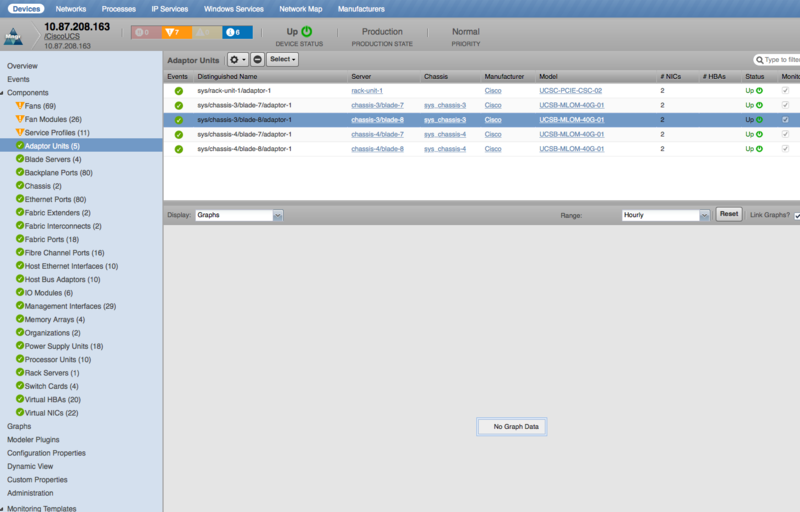
Task: Select Host Ethernet Interfaces (10) component
Action: click(71, 266)
